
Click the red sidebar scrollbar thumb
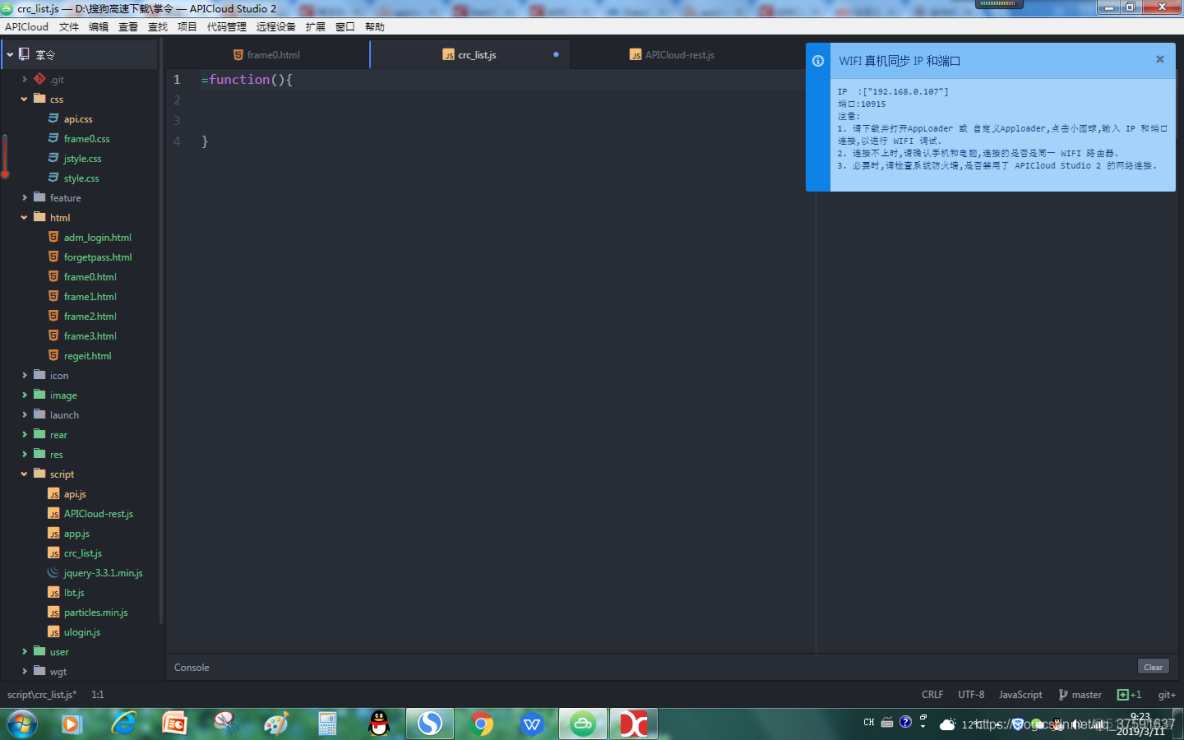coord(5,156)
